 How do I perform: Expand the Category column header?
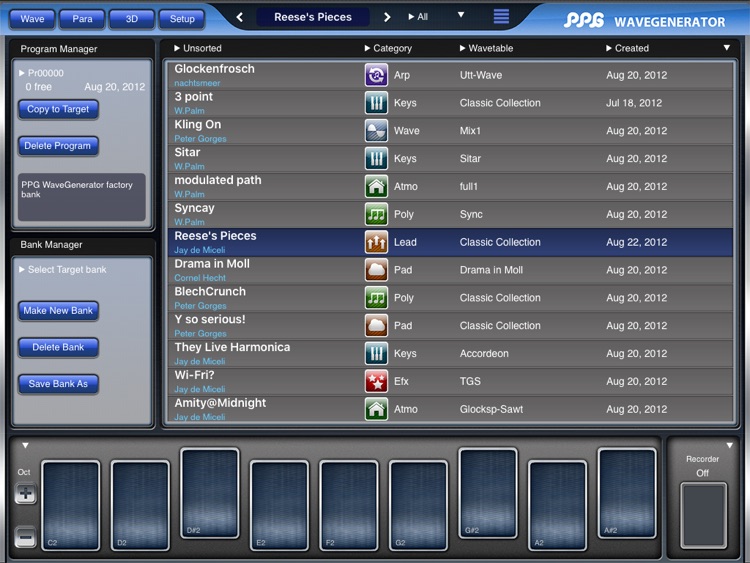coord(388,48)
